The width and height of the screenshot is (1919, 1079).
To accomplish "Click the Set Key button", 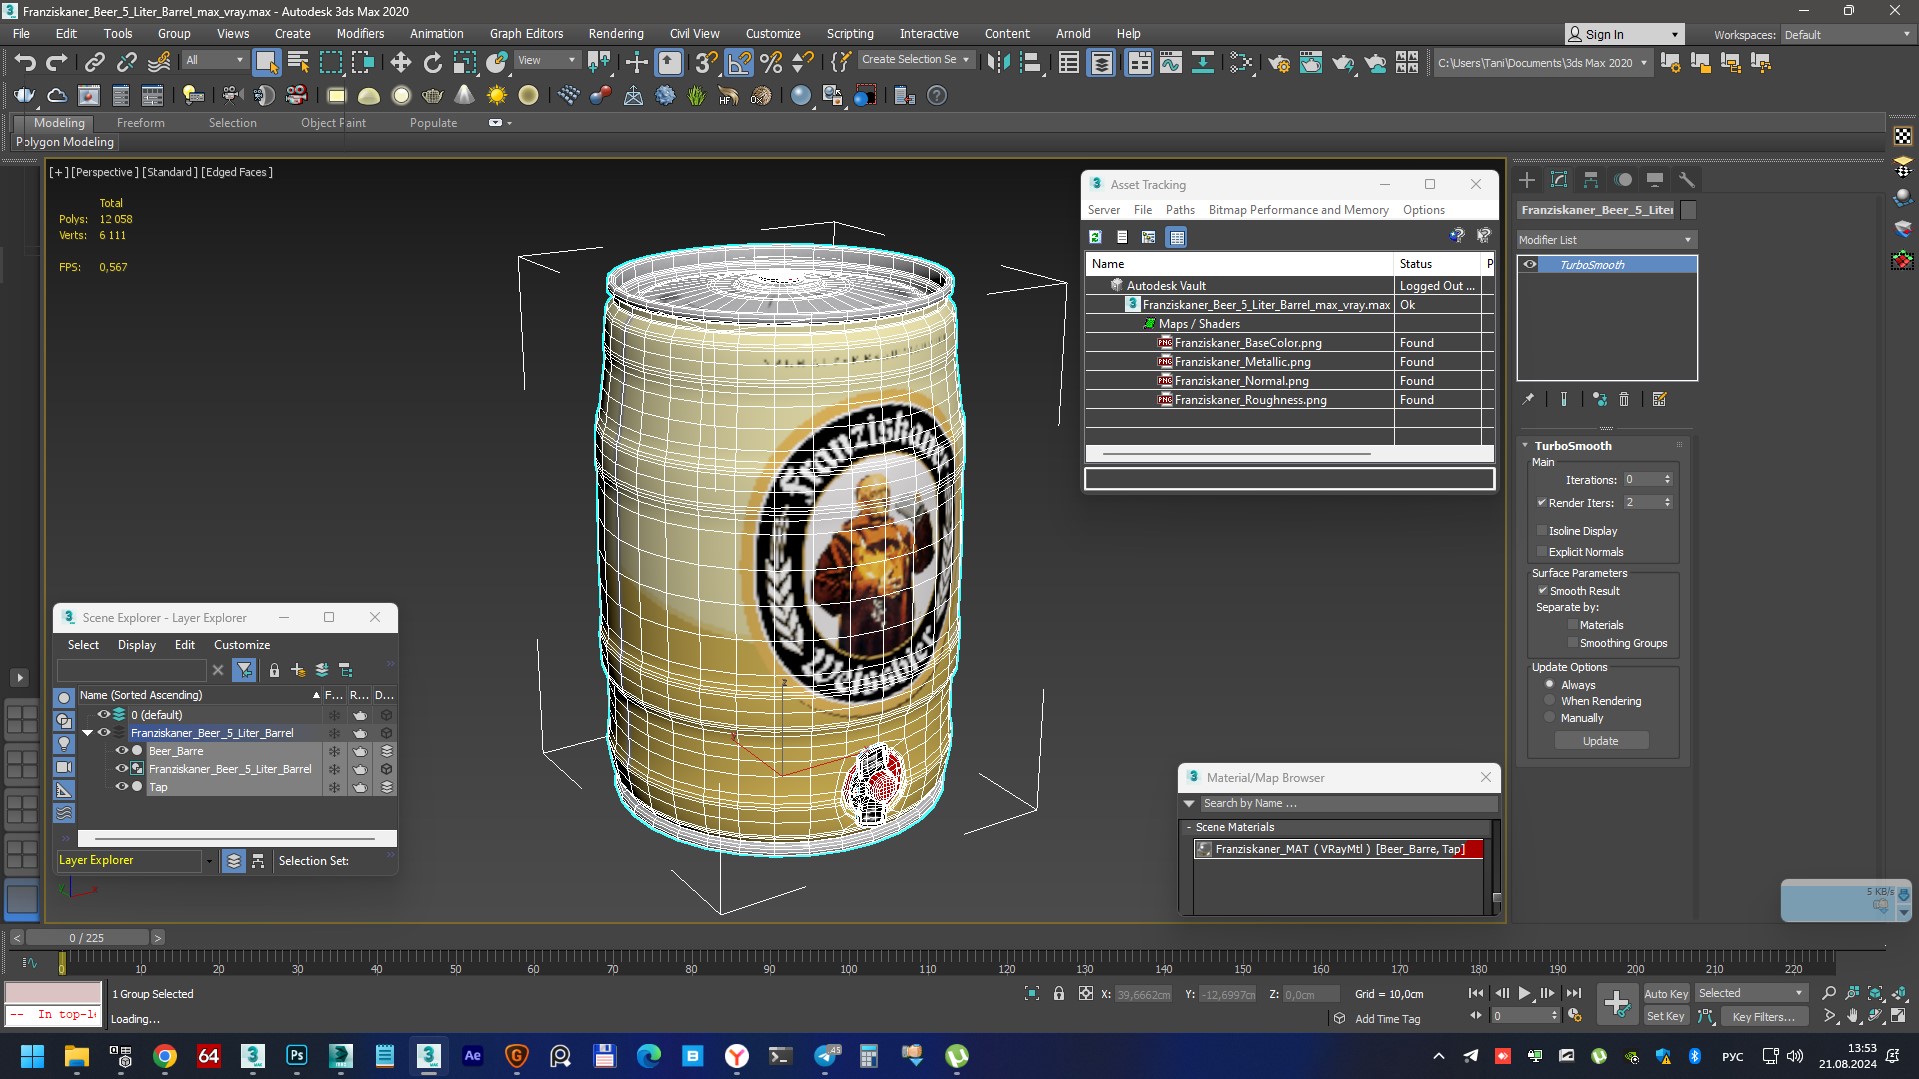I will coord(1666,1016).
